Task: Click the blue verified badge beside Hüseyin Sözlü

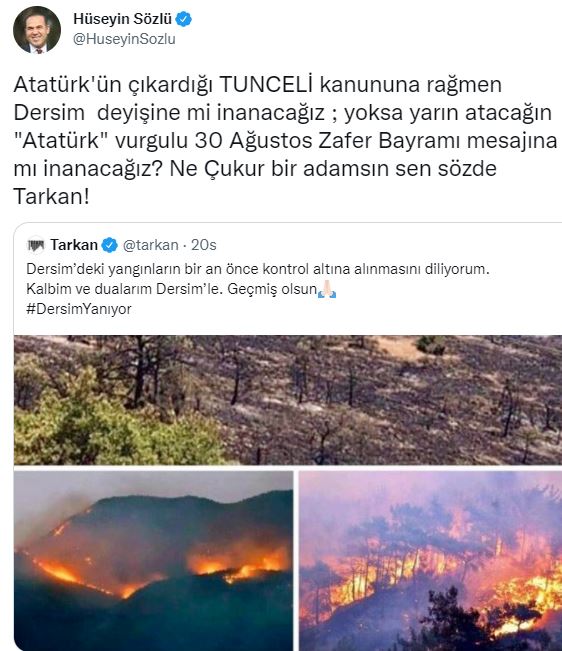Action: click(183, 19)
